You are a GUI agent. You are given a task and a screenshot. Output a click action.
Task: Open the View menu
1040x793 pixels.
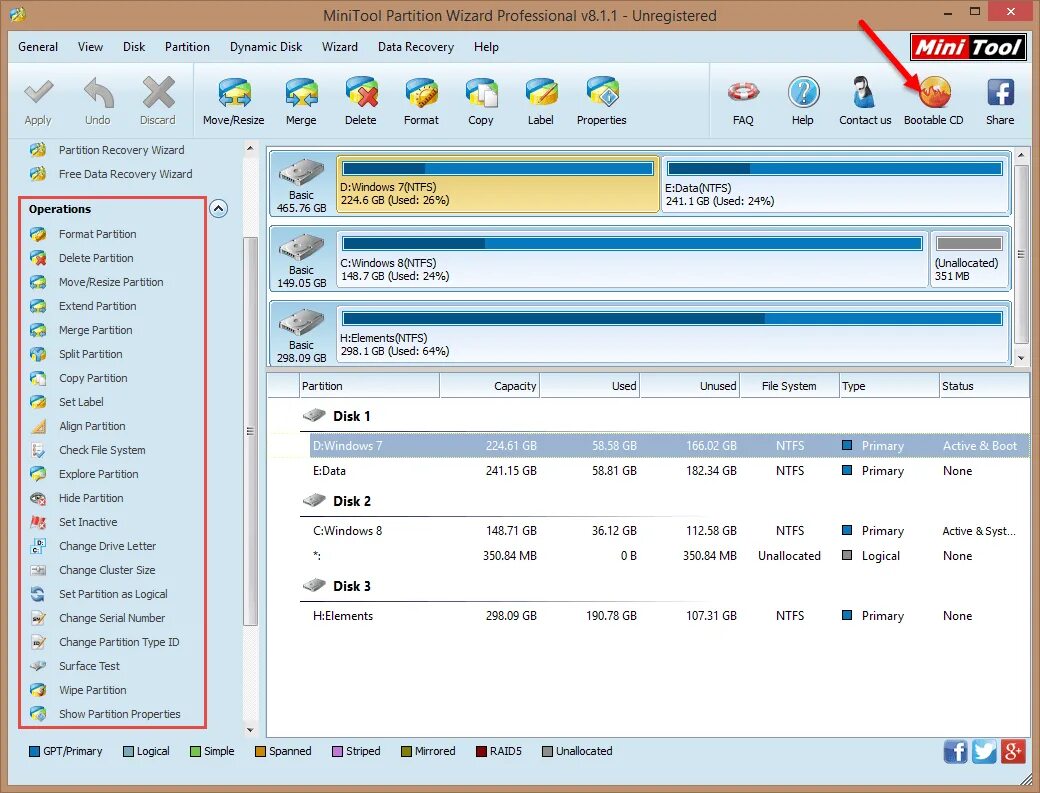90,47
